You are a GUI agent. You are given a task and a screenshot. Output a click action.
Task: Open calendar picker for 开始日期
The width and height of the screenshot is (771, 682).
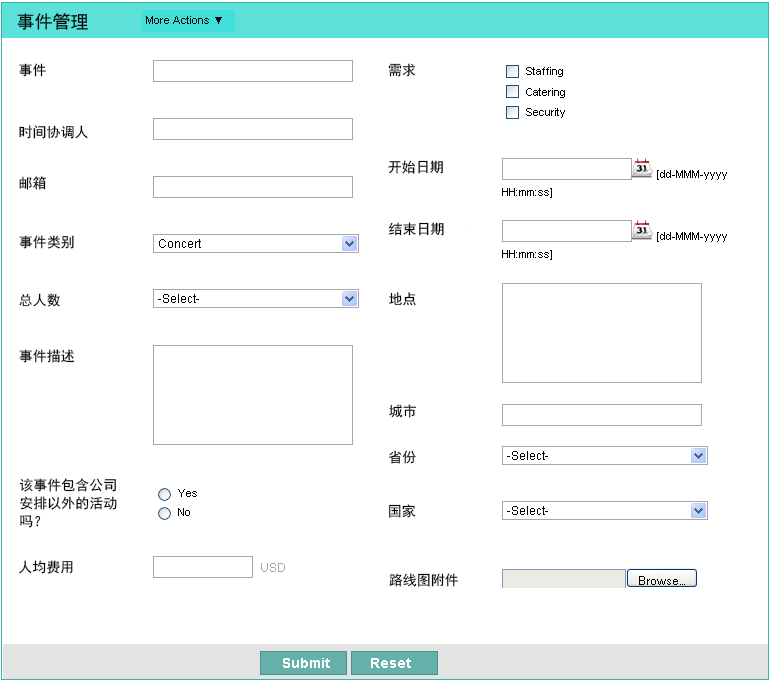click(641, 168)
